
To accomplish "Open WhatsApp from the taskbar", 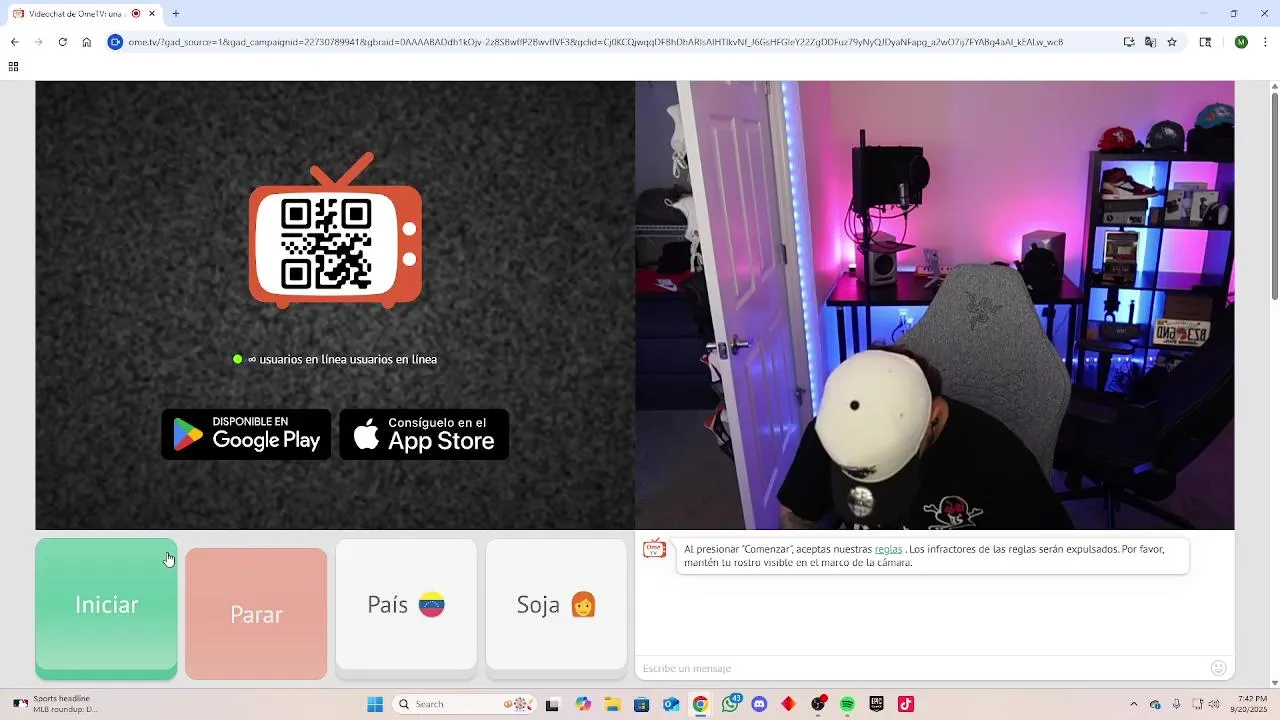I will tap(730, 704).
